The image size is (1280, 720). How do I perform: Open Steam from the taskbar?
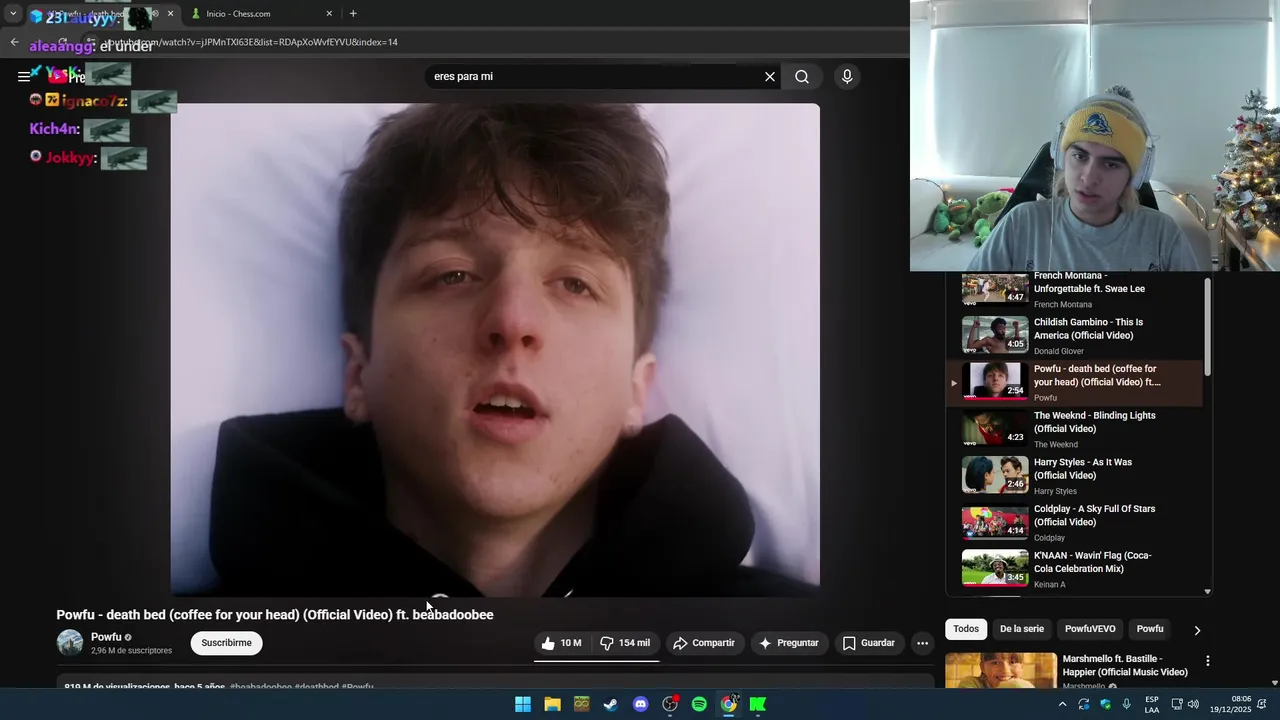pyautogui.click(x=611, y=704)
